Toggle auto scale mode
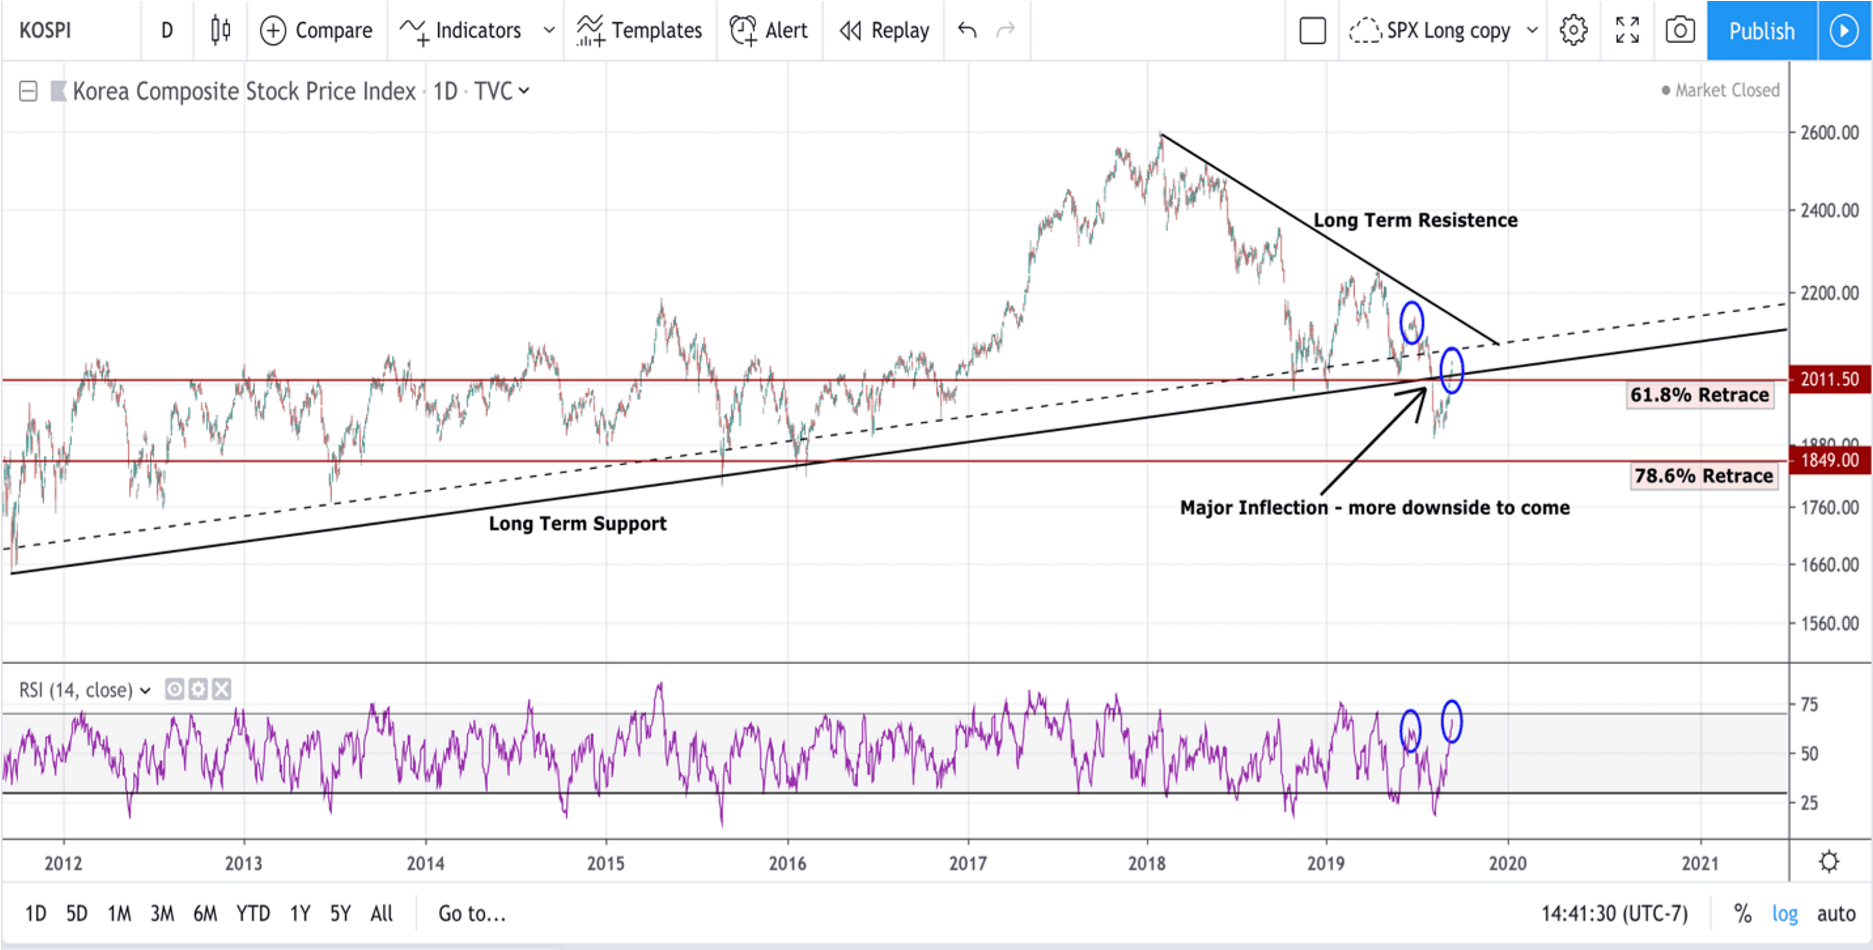This screenshot has height=950, width=1873. [1836, 913]
